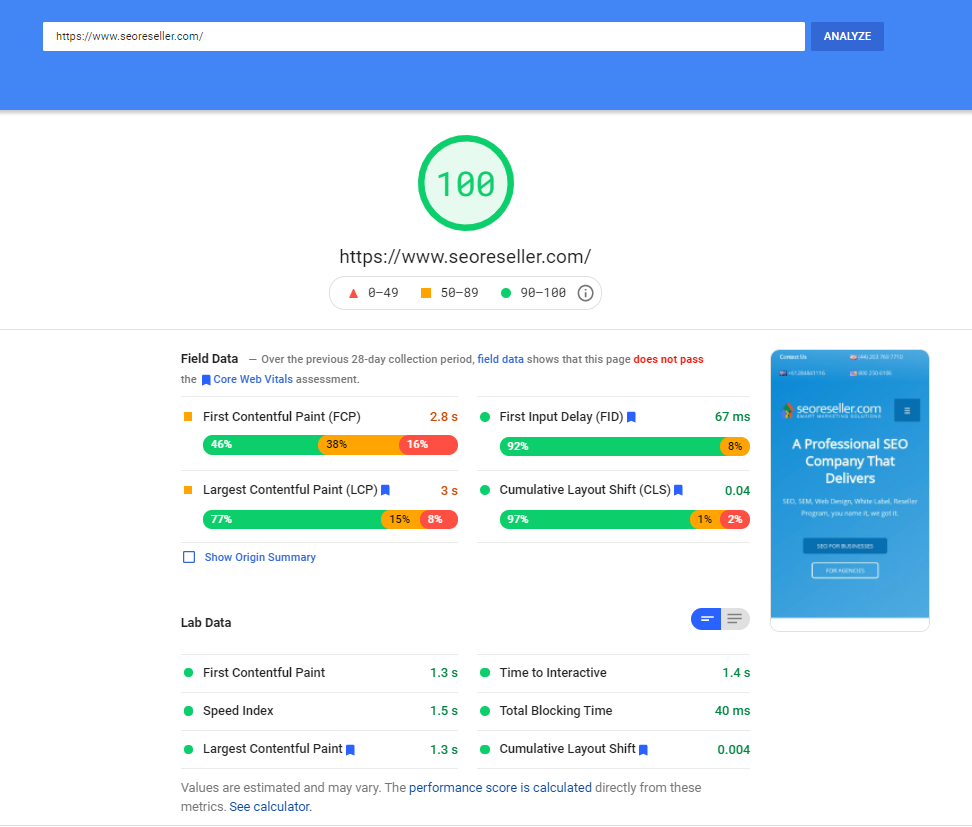Click the CLS distribution bar 97% segment

[x=595, y=520]
